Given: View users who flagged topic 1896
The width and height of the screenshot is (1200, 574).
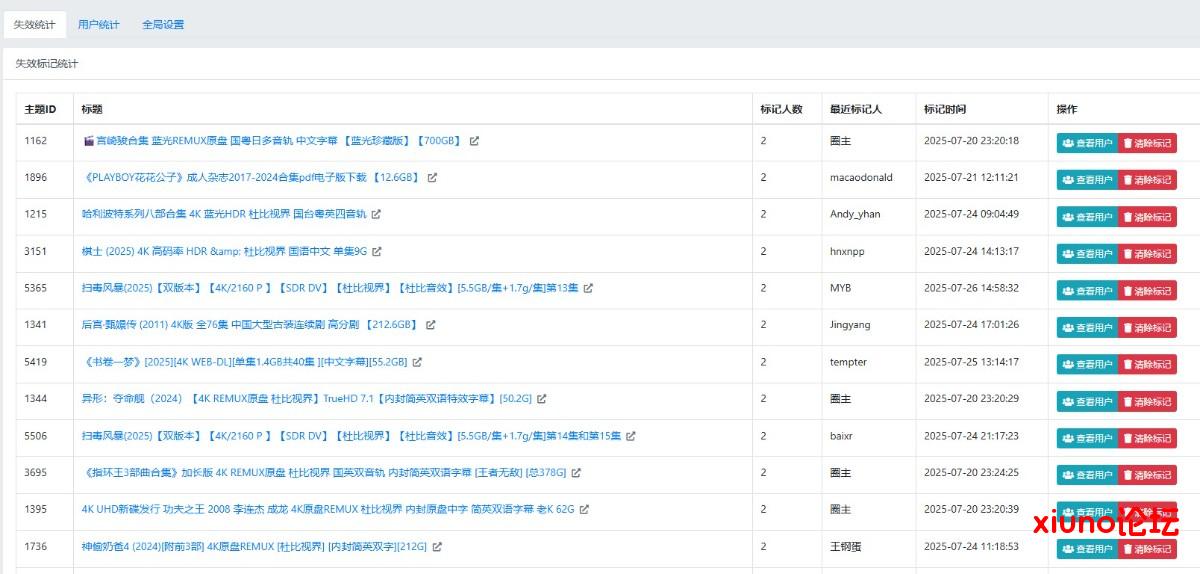Looking at the screenshot, I should coord(1087,180).
